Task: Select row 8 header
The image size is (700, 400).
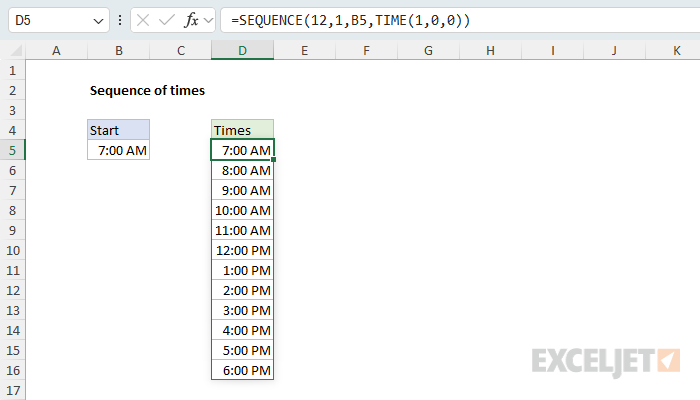Action: click(x=12, y=211)
